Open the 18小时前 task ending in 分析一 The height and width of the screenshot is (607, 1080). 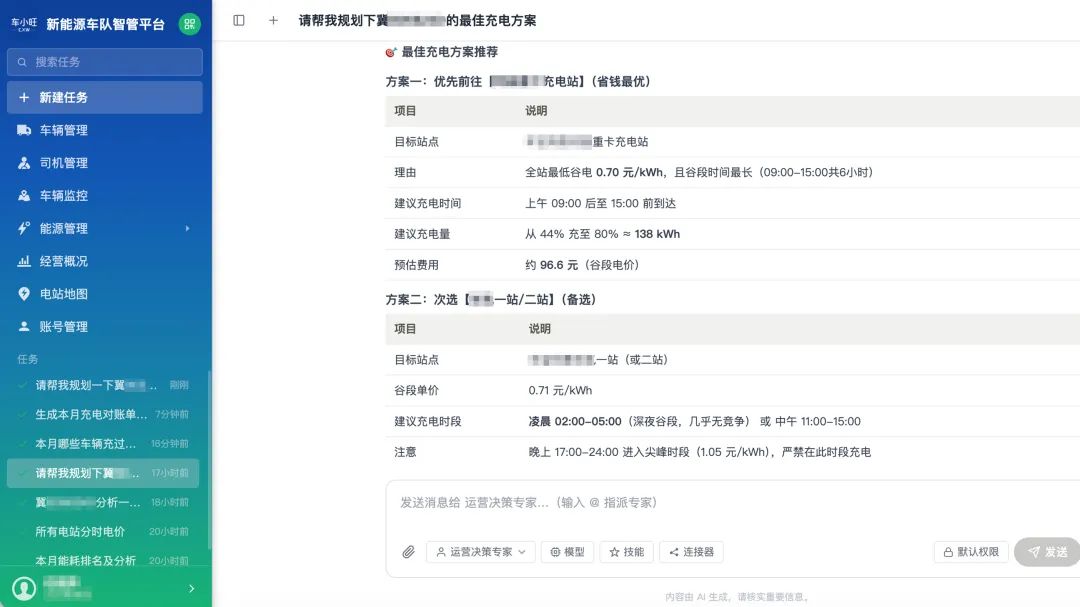click(x=105, y=502)
